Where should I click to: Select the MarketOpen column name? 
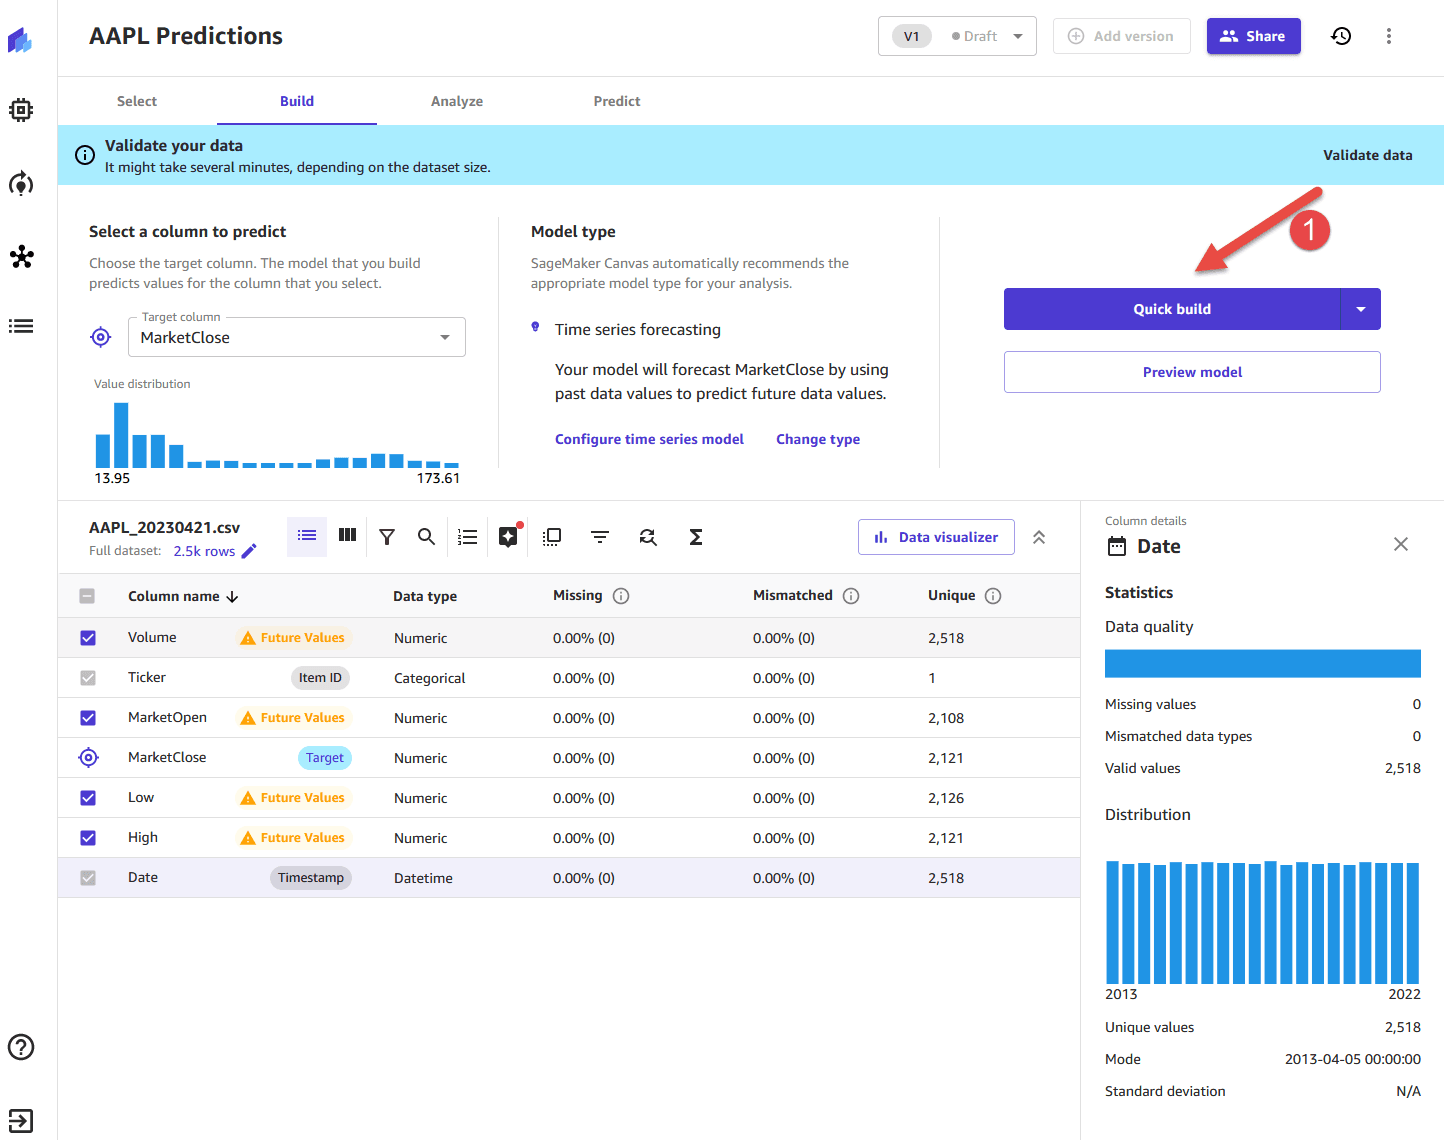[x=167, y=717]
